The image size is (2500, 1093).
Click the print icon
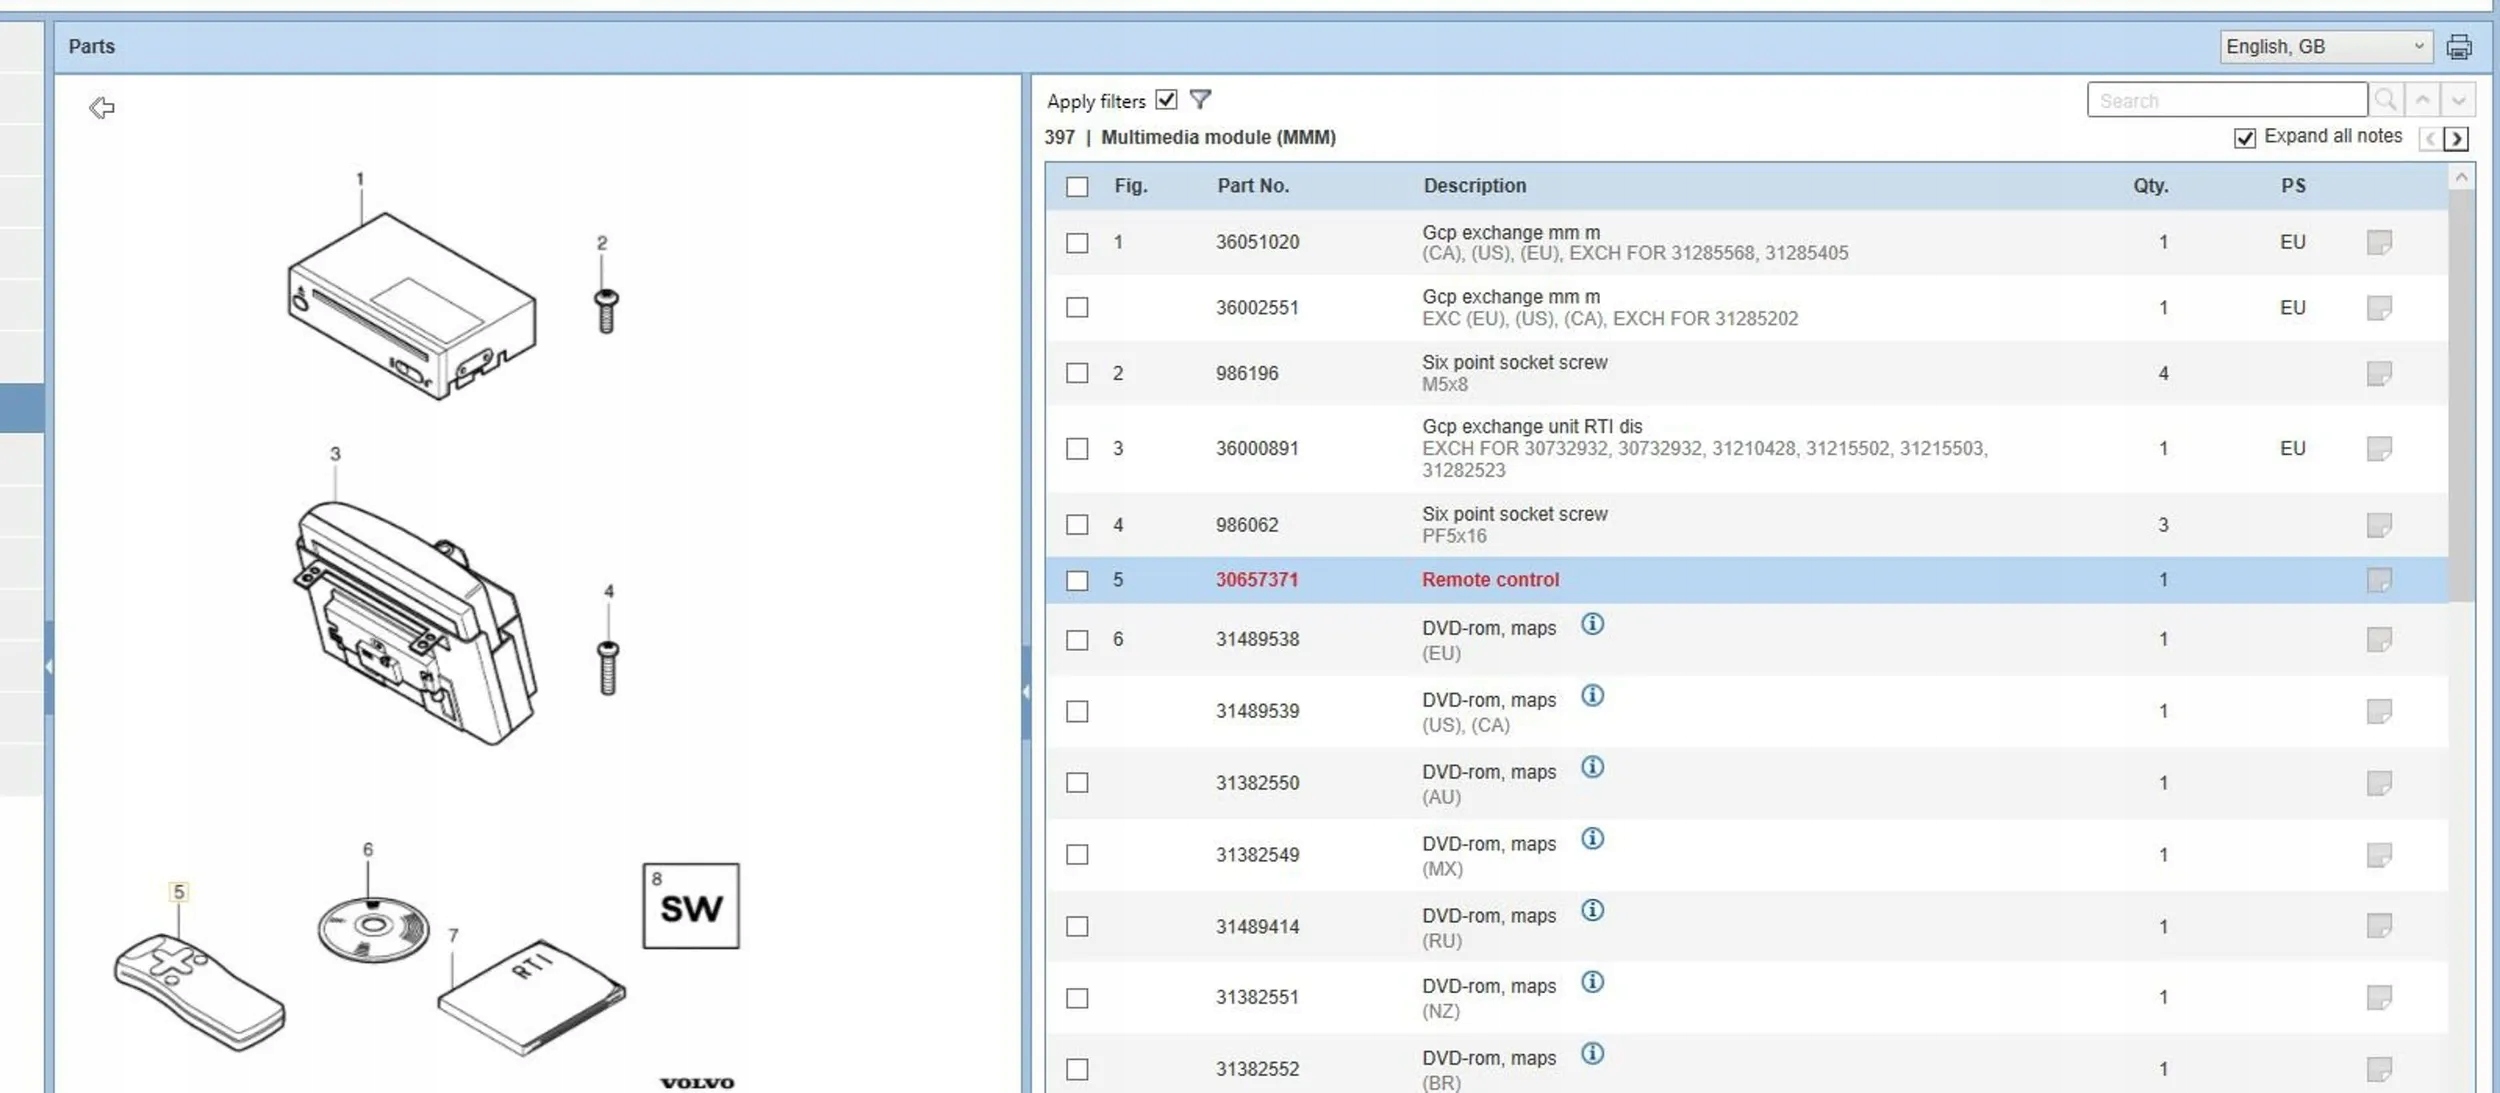pyautogui.click(x=2459, y=47)
